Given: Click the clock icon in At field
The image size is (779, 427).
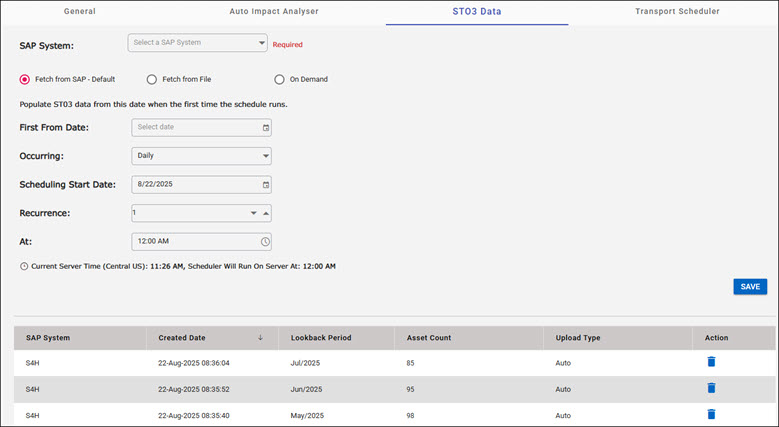Looking at the screenshot, I should 265,241.
